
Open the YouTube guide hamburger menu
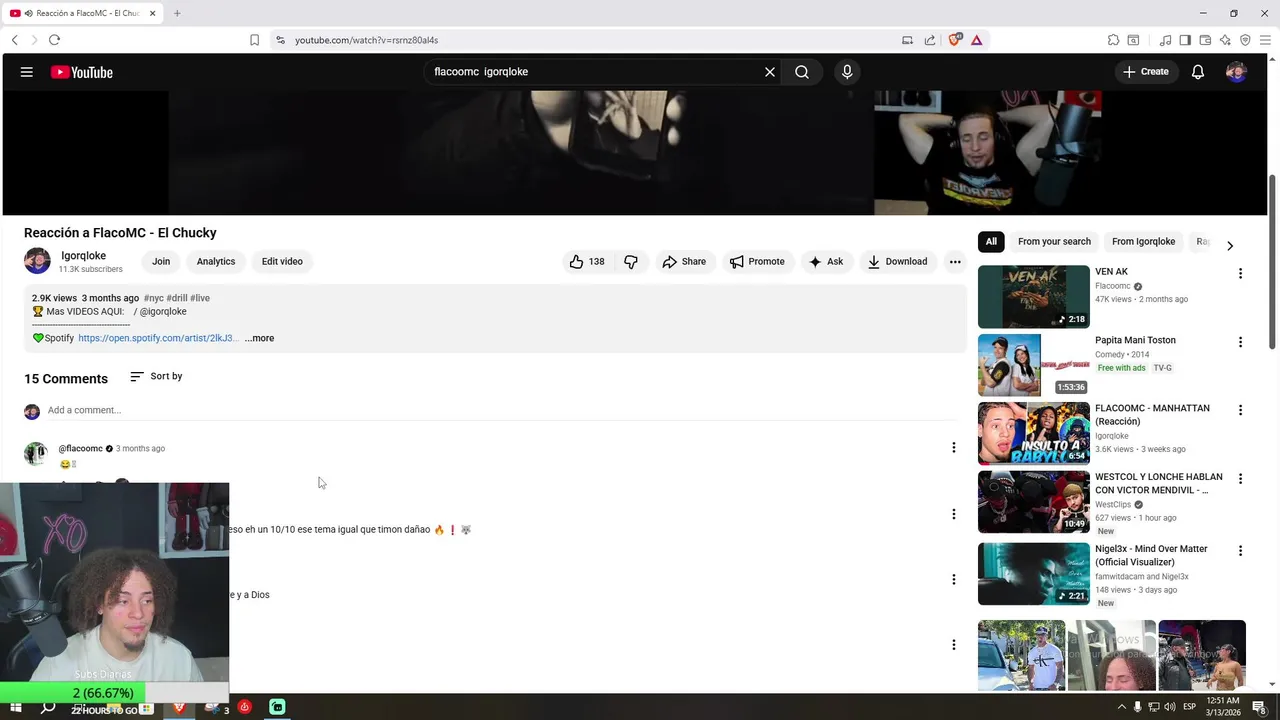click(27, 72)
